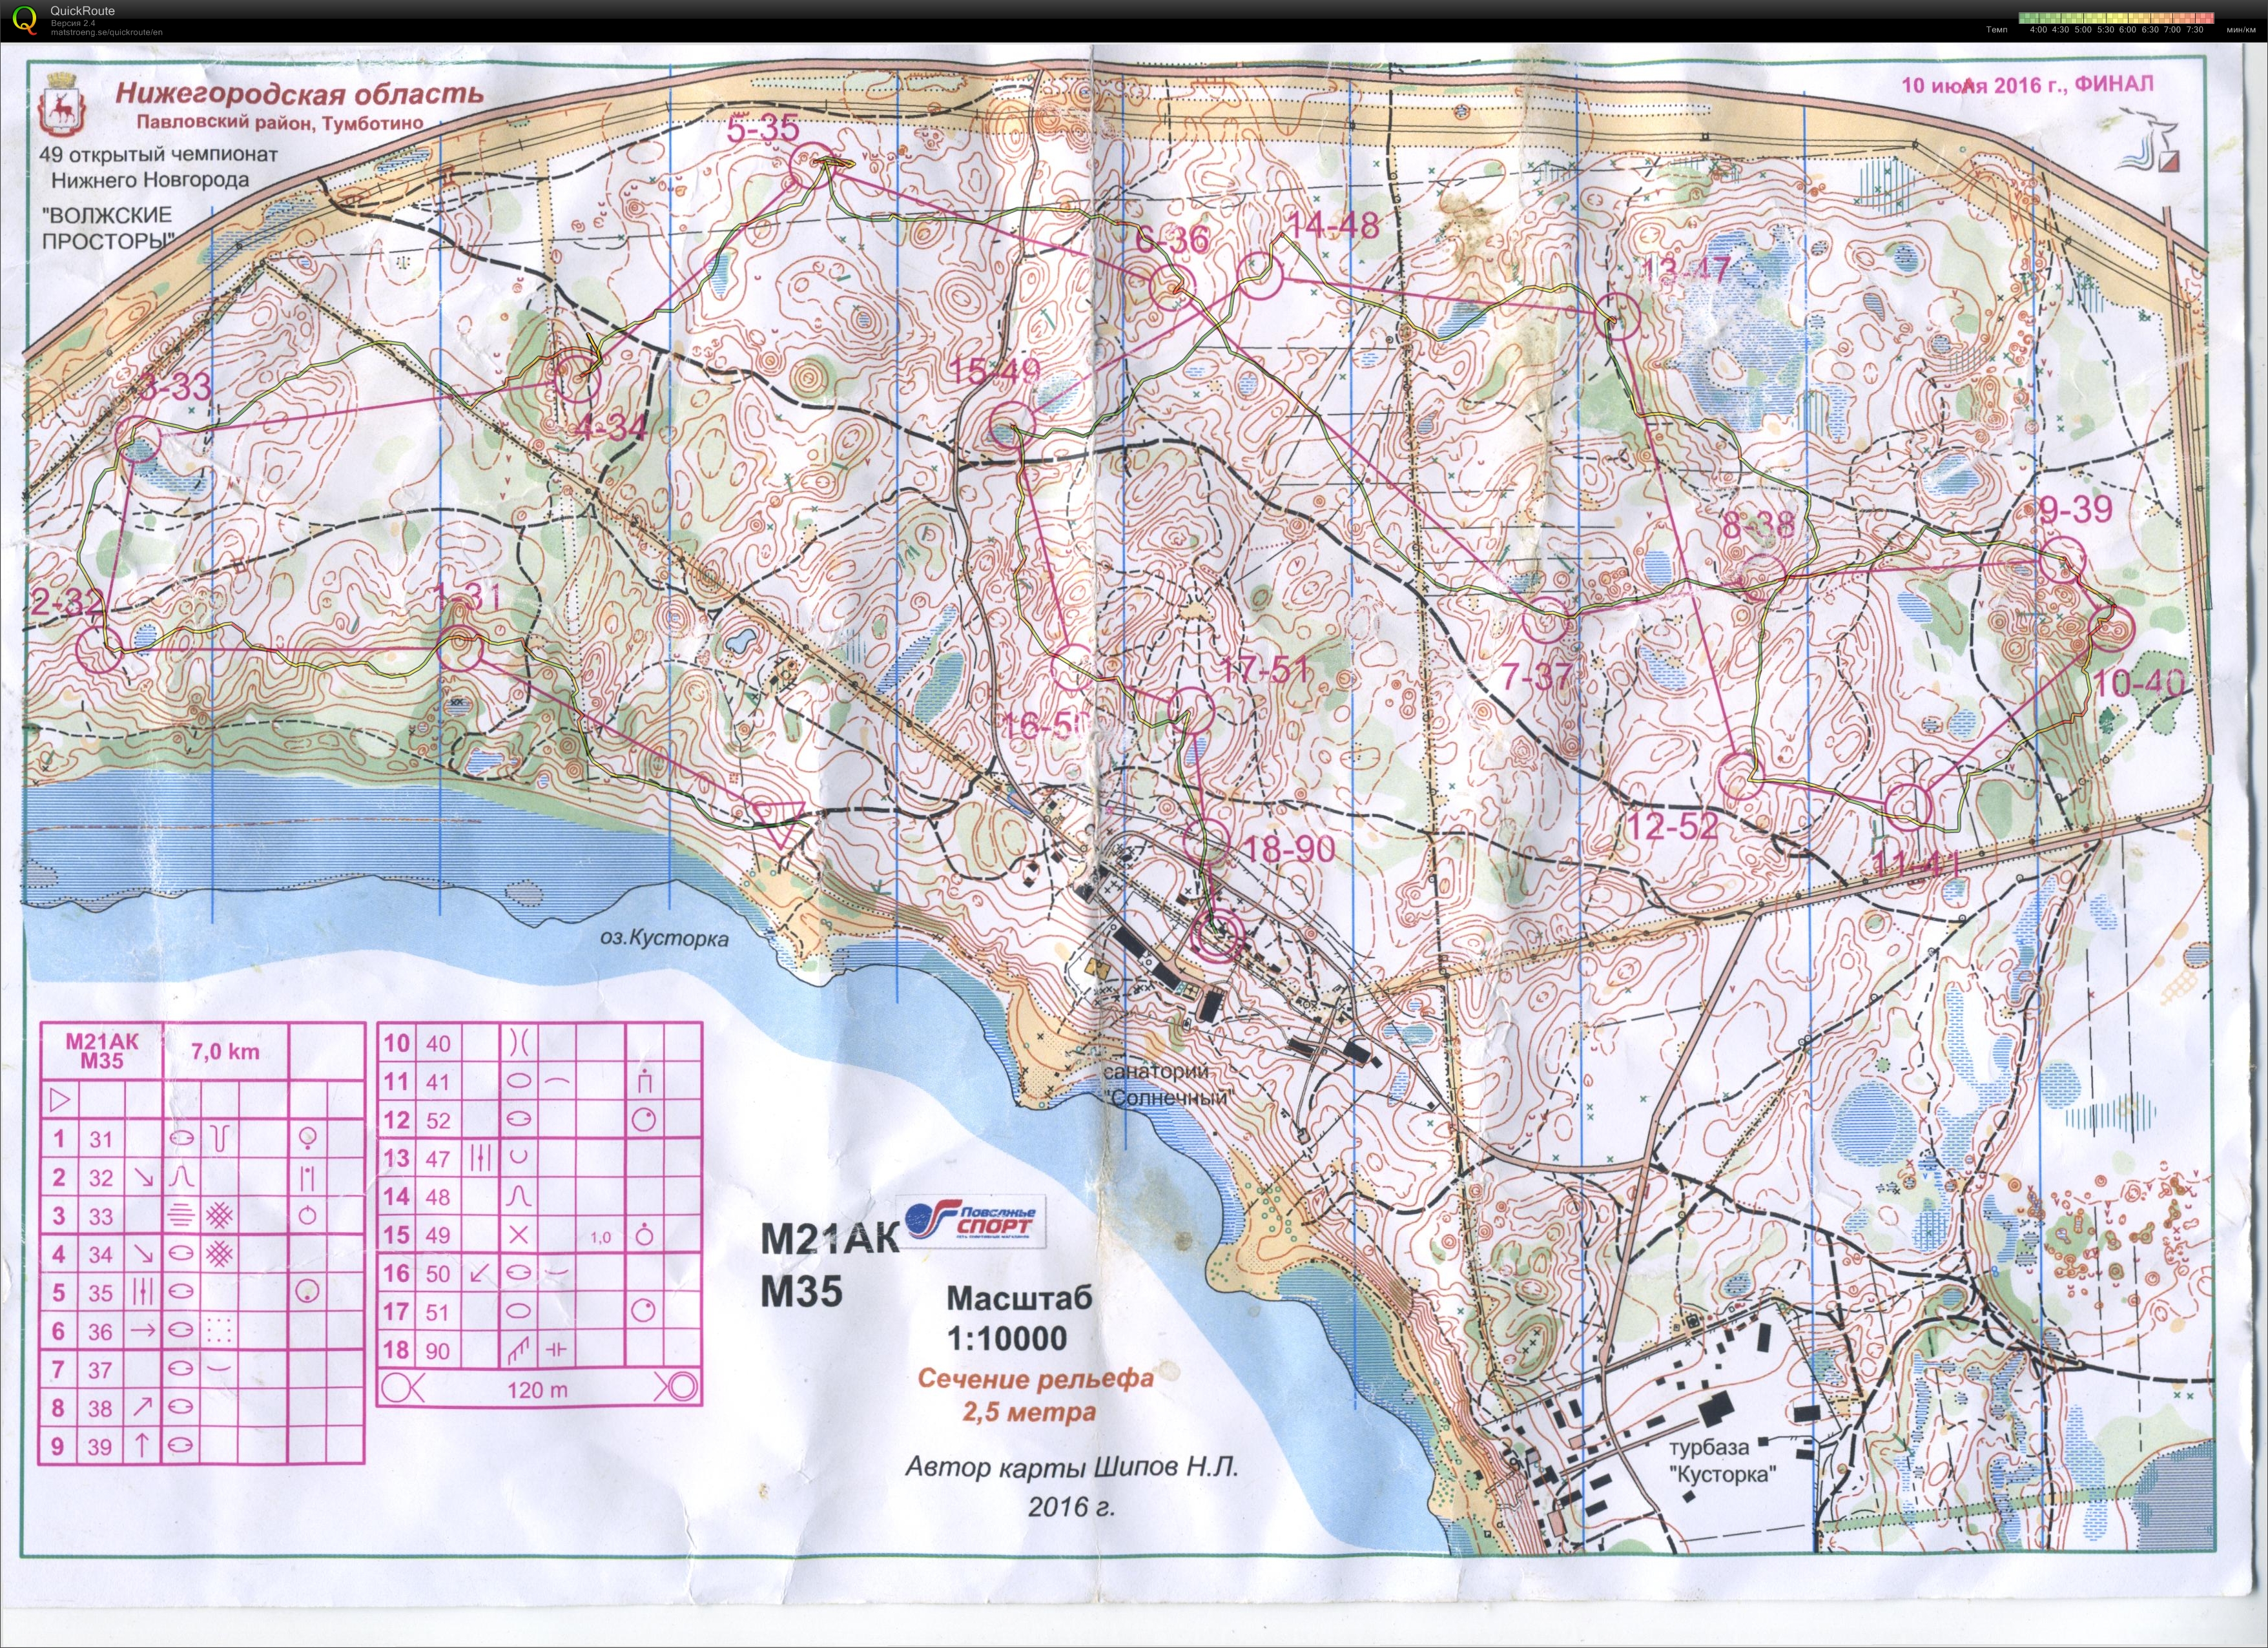
Task: Click the 7,0 km cell in legend
Action: pos(225,1051)
